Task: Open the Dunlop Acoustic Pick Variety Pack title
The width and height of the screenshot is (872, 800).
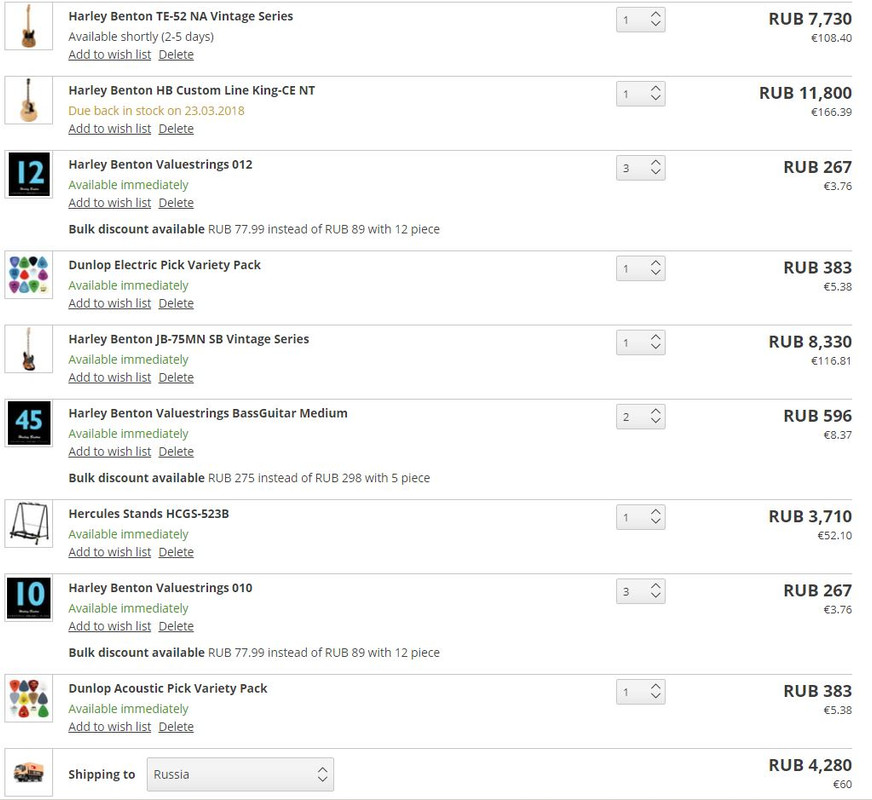Action: 168,688
